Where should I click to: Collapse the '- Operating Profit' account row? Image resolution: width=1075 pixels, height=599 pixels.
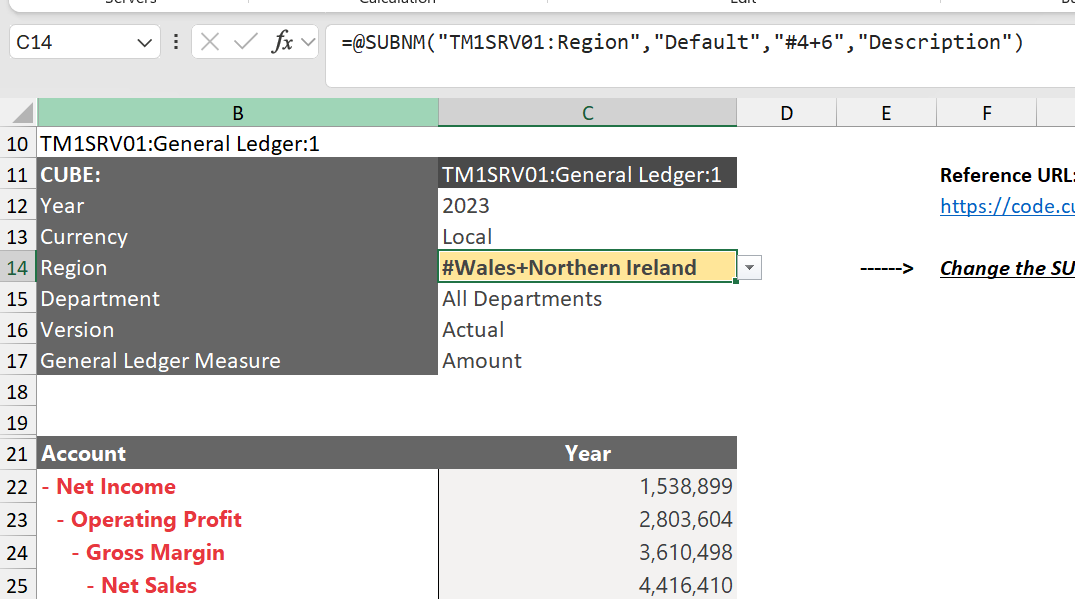click(x=61, y=519)
